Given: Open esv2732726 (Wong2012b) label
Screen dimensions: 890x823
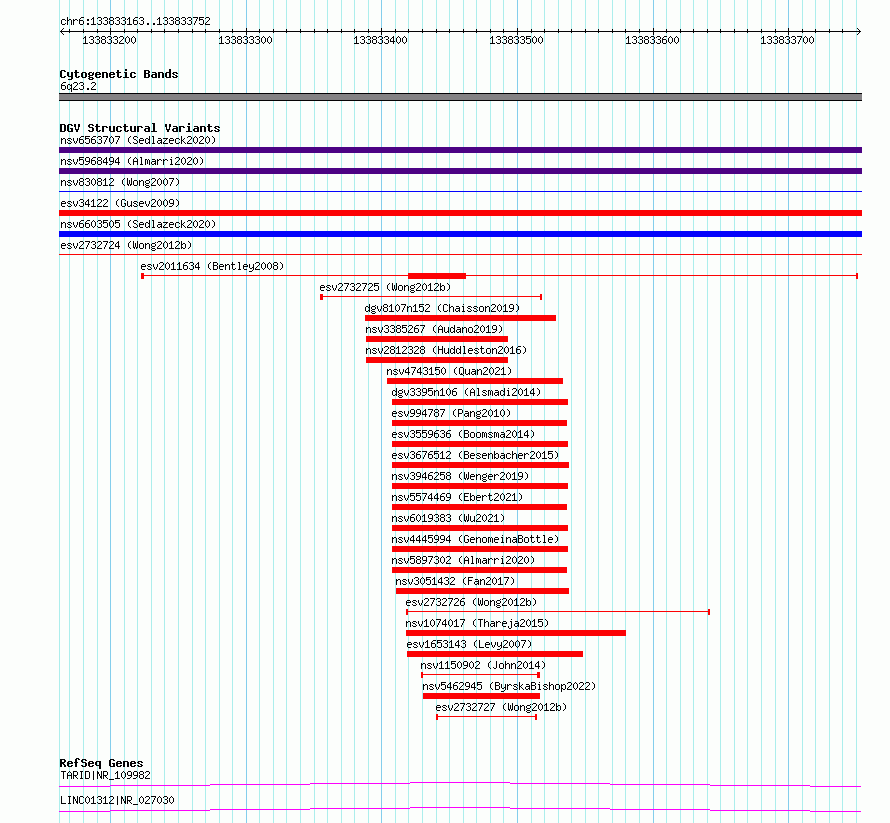Looking at the screenshot, I should point(471,602).
